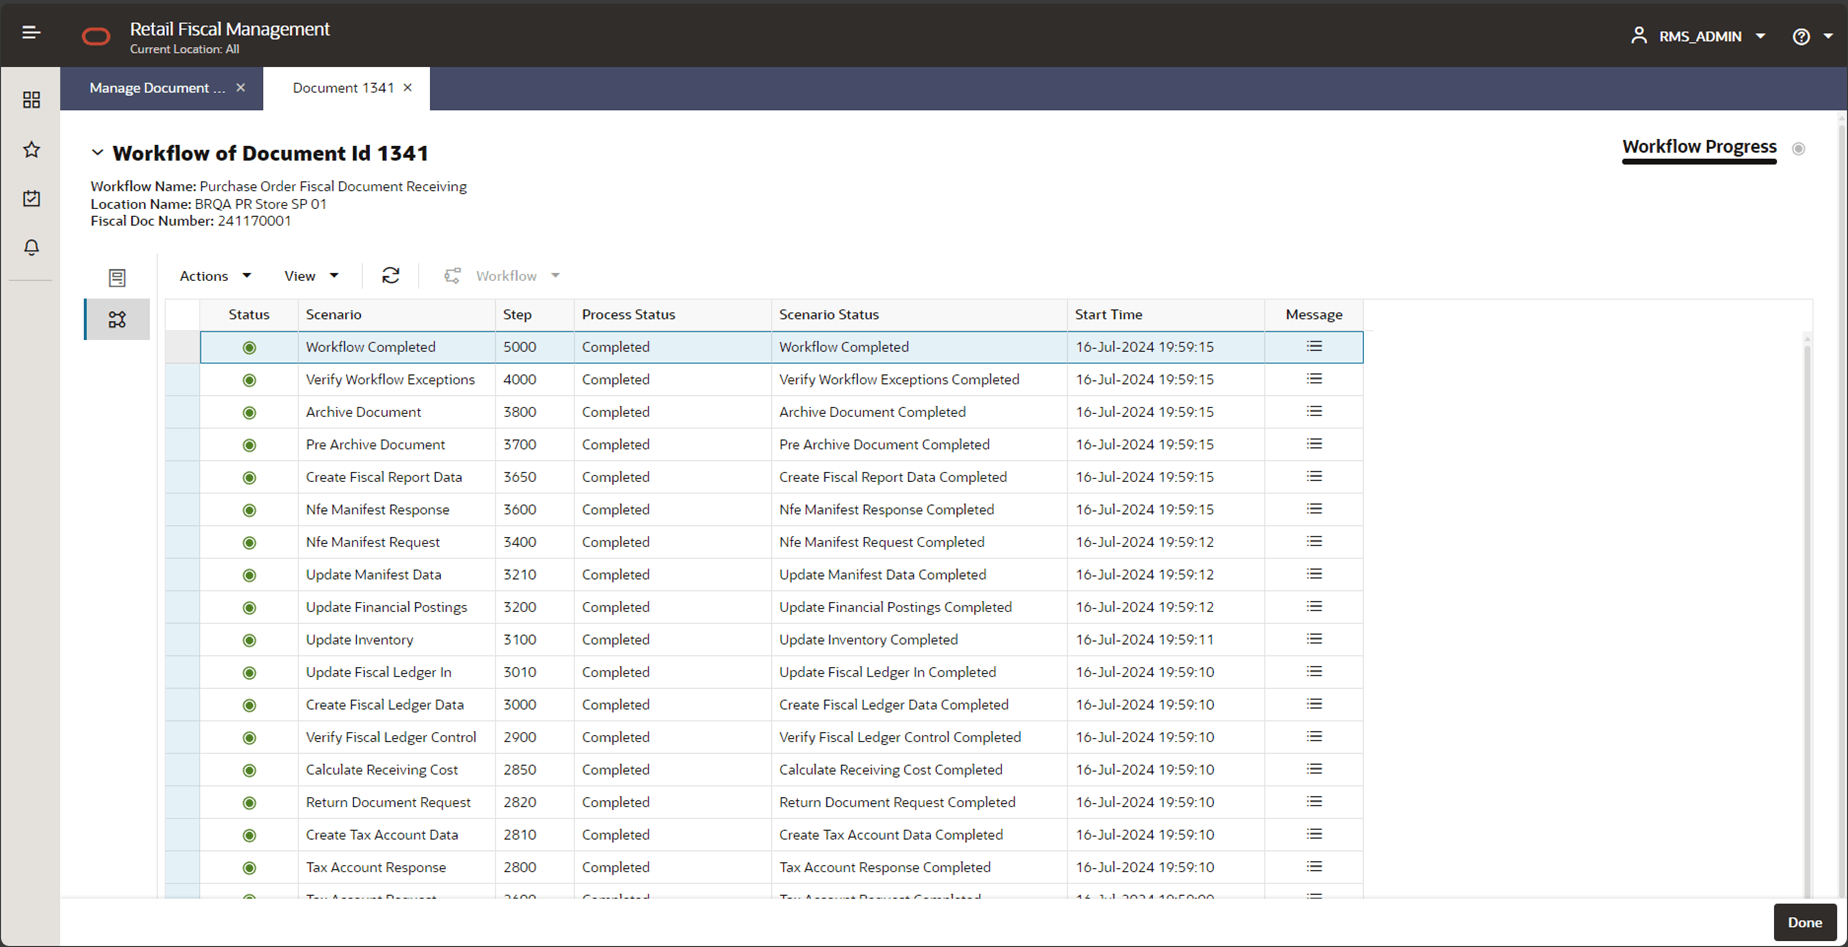Open notifications bell icon

point(31,247)
